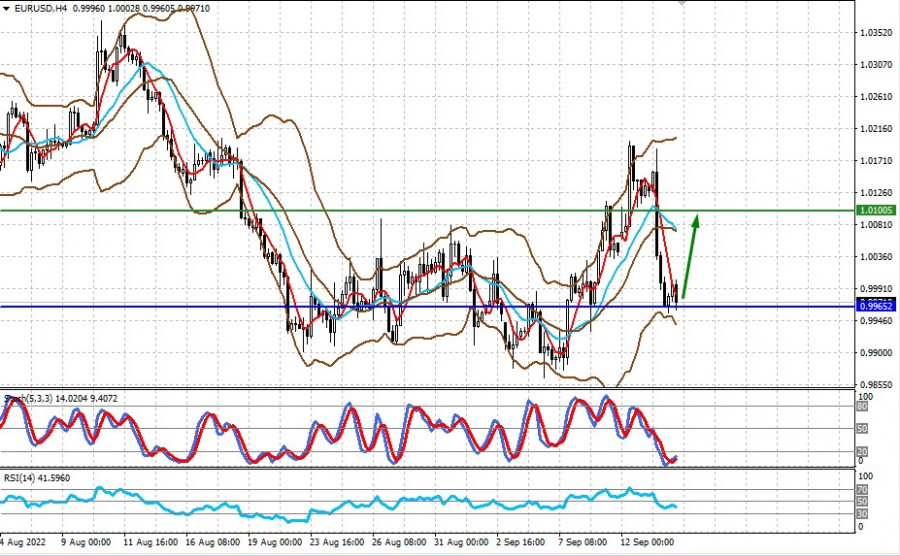
Task: Click the 7 Sep 08:00 time axis label
Action: point(583,542)
